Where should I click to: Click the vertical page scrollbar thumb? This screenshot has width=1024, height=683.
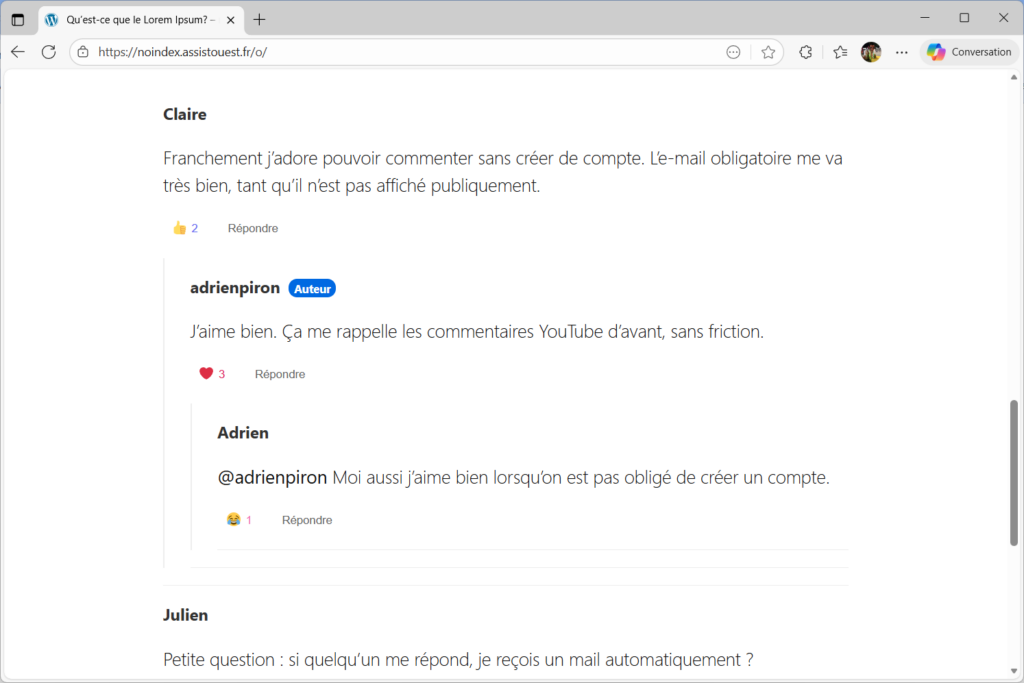(x=1014, y=472)
